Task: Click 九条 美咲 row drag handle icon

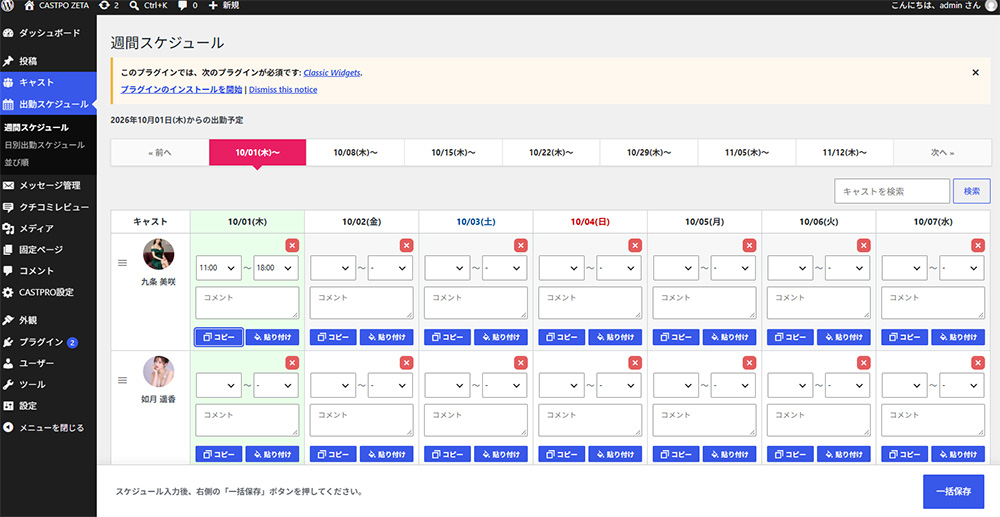Action: [122, 263]
